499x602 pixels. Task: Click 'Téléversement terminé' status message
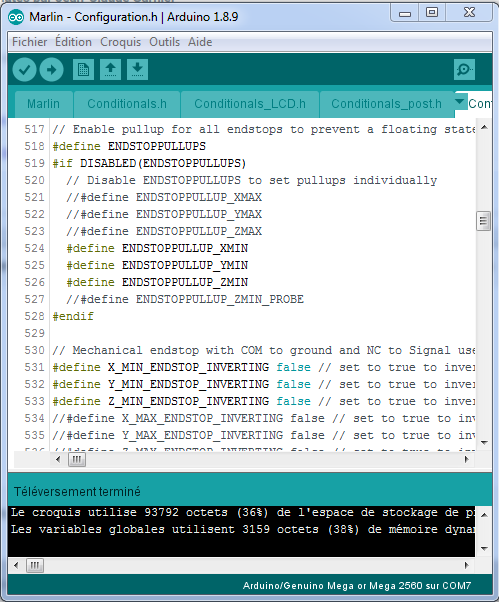click(77, 492)
